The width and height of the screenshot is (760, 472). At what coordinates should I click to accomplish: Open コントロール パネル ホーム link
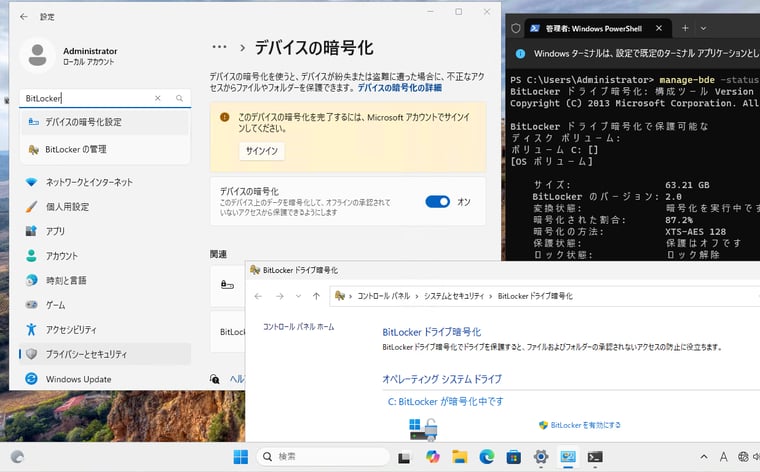(x=299, y=327)
